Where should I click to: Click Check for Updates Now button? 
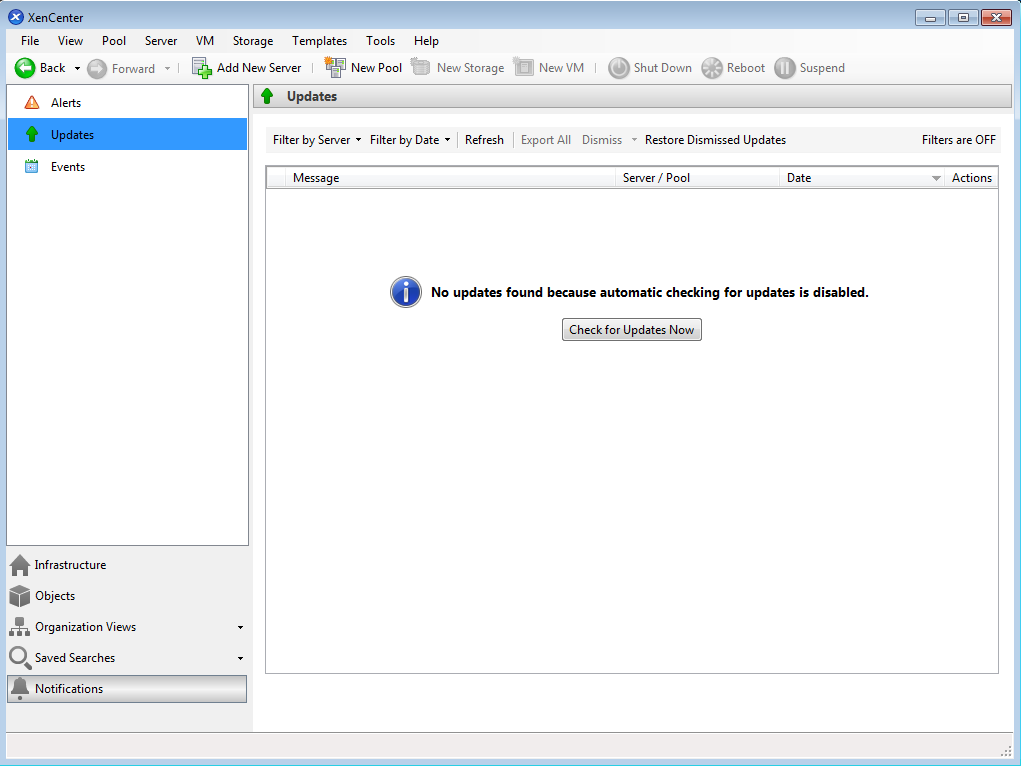pos(631,330)
